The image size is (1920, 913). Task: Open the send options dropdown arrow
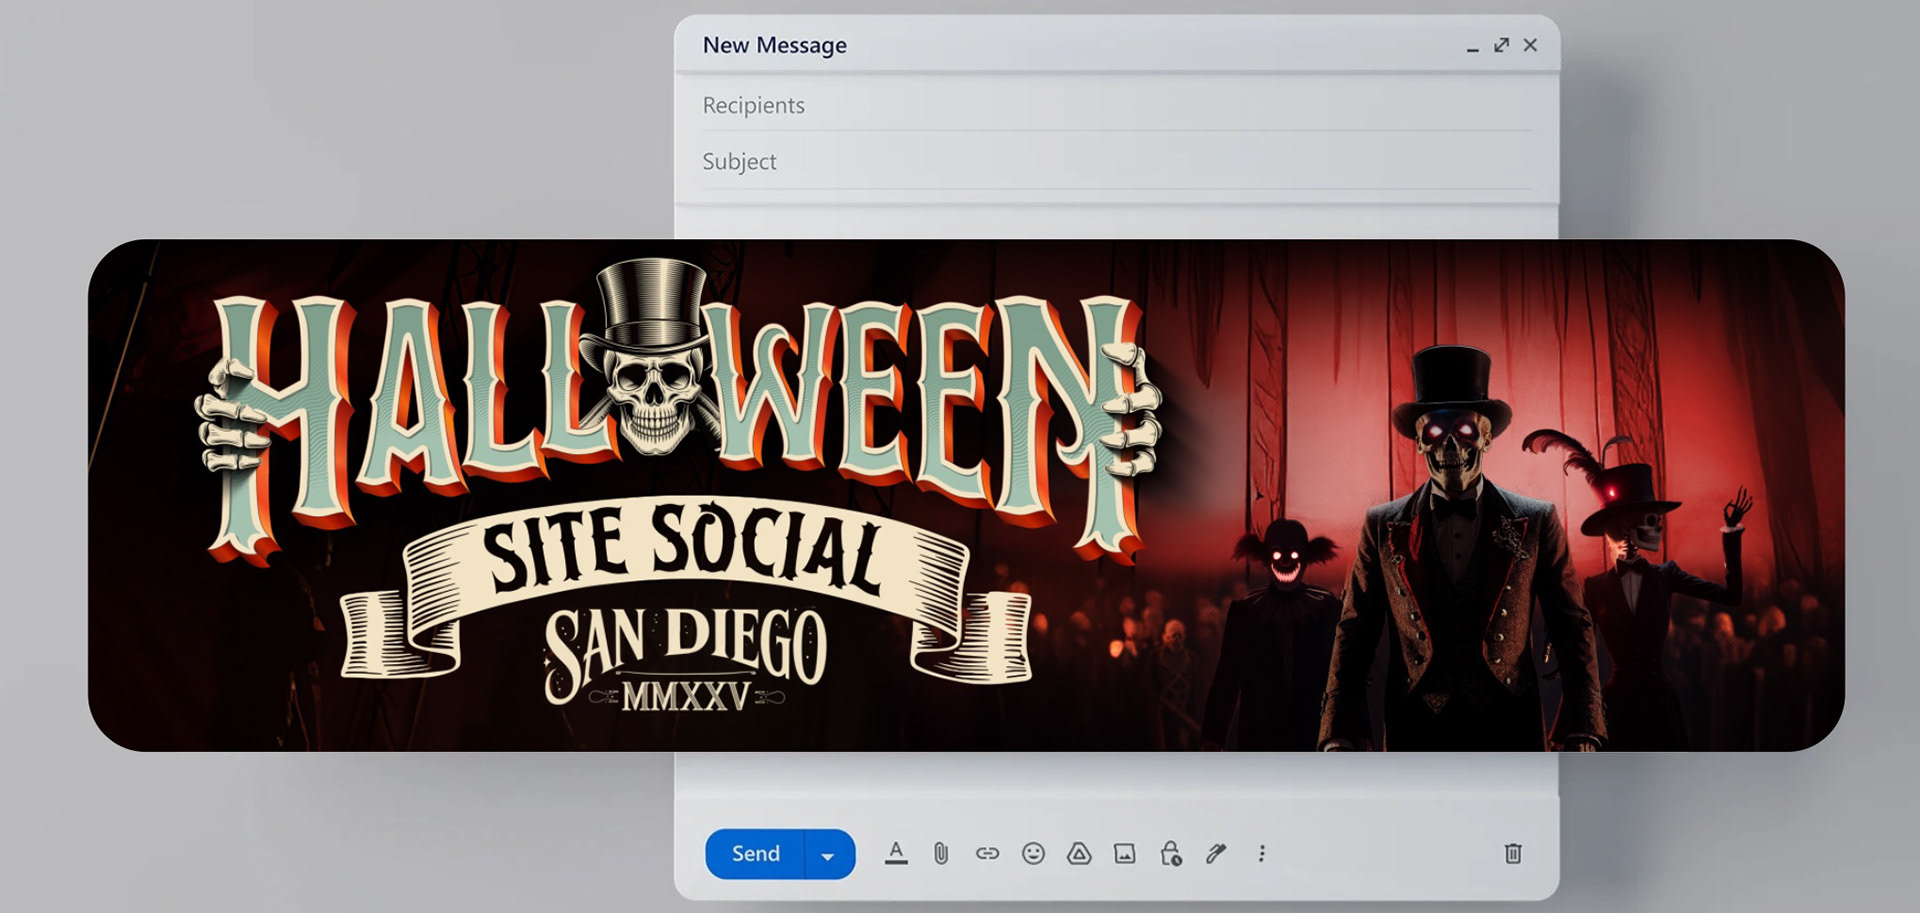click(829, 854)
